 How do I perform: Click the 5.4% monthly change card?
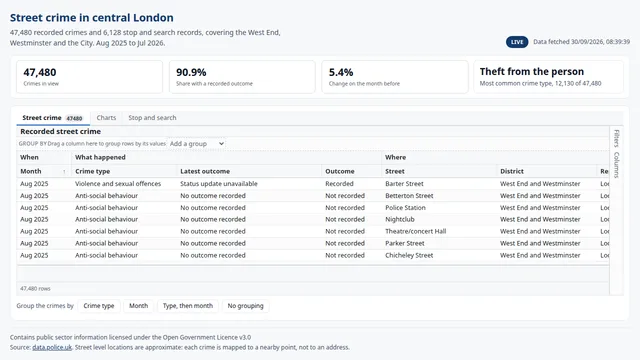tap(395, 77)
